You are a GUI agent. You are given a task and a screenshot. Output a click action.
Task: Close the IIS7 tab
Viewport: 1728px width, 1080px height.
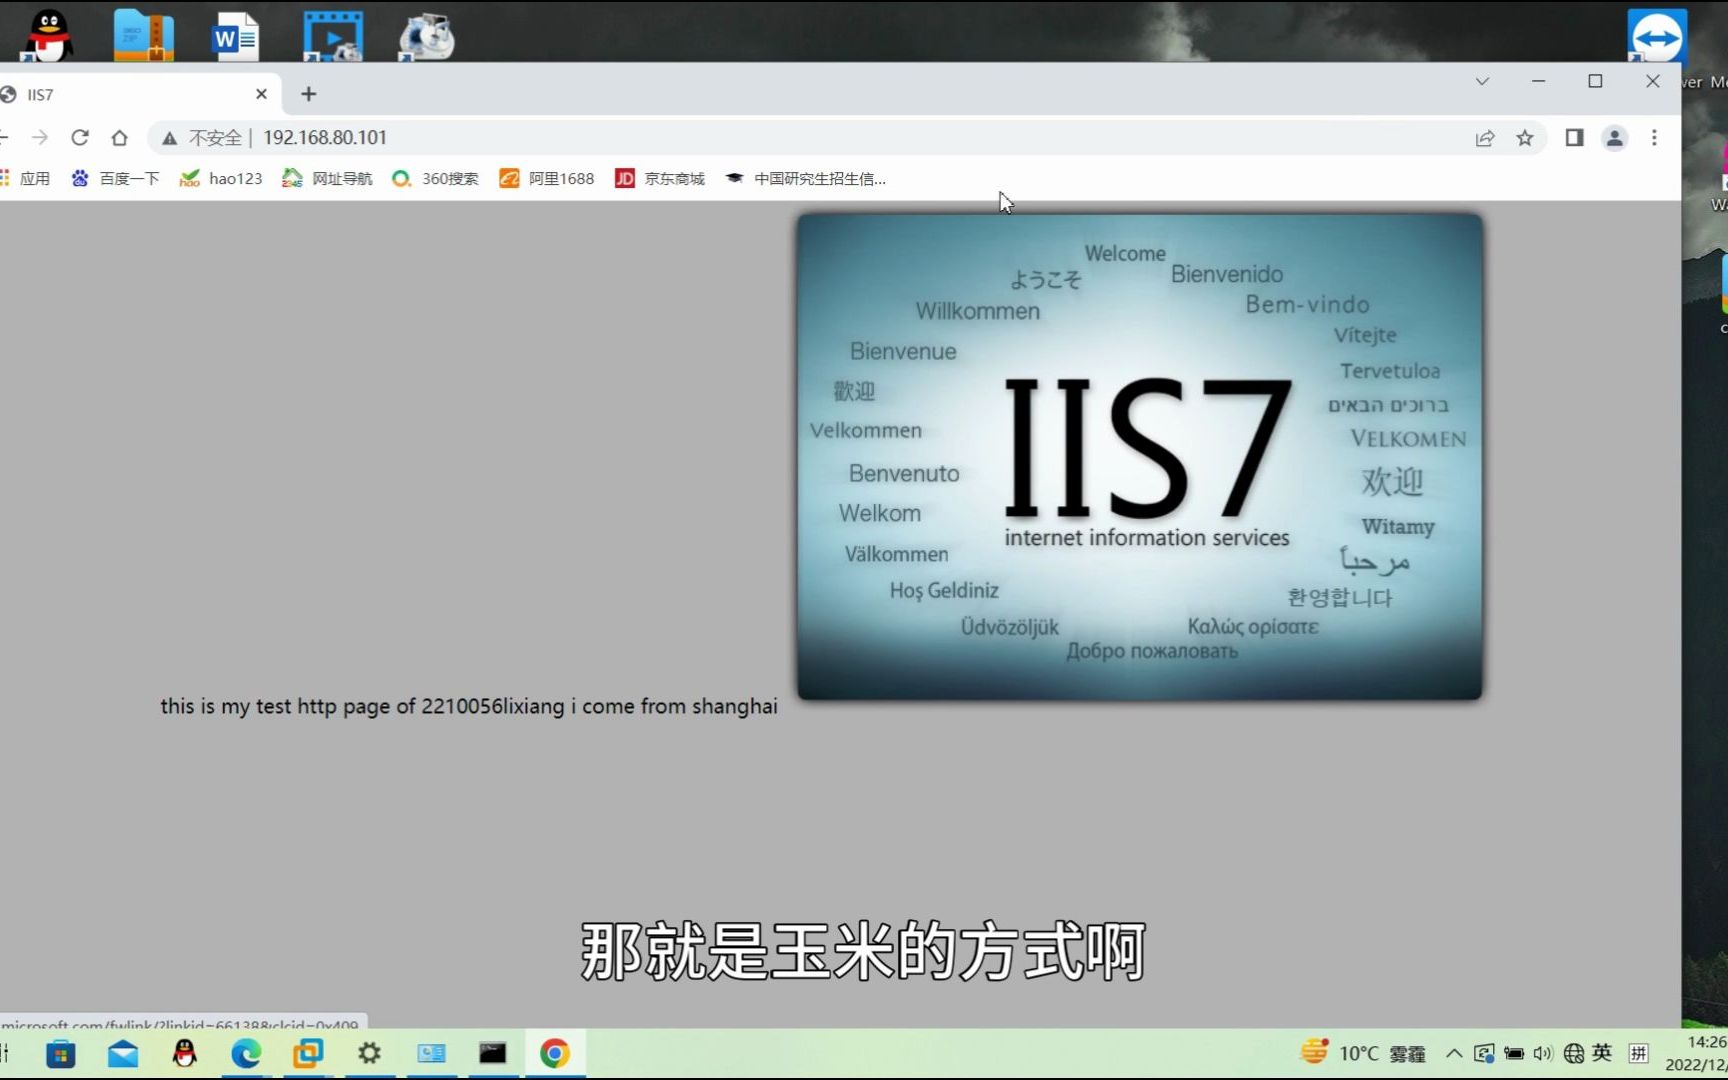tap(261, 94)
